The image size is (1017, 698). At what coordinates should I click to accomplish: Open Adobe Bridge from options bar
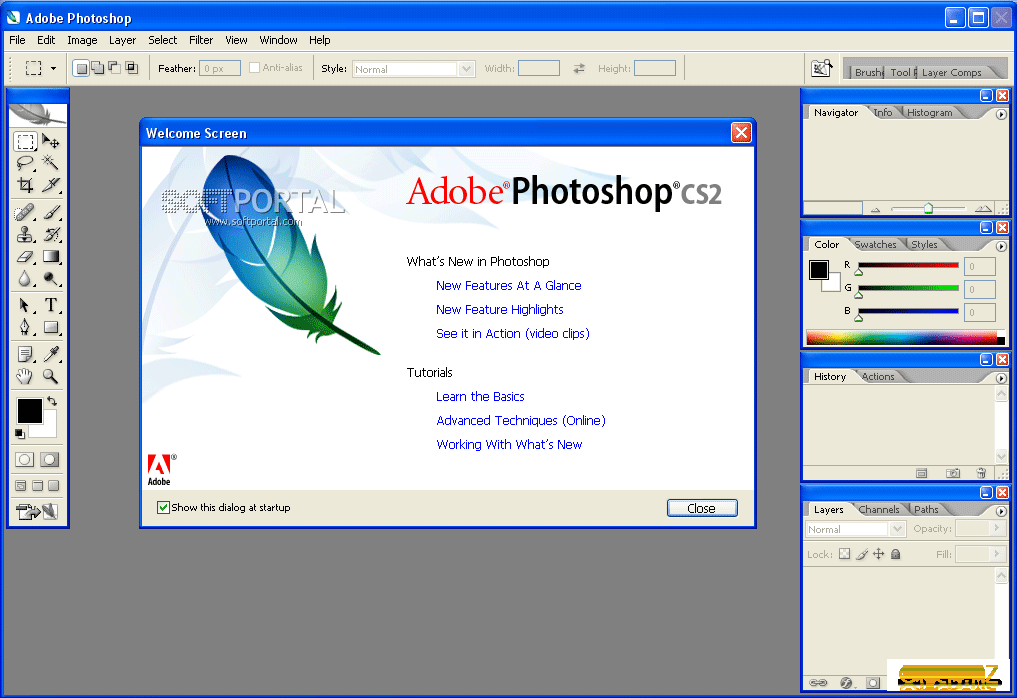click(x=822, y=68)
